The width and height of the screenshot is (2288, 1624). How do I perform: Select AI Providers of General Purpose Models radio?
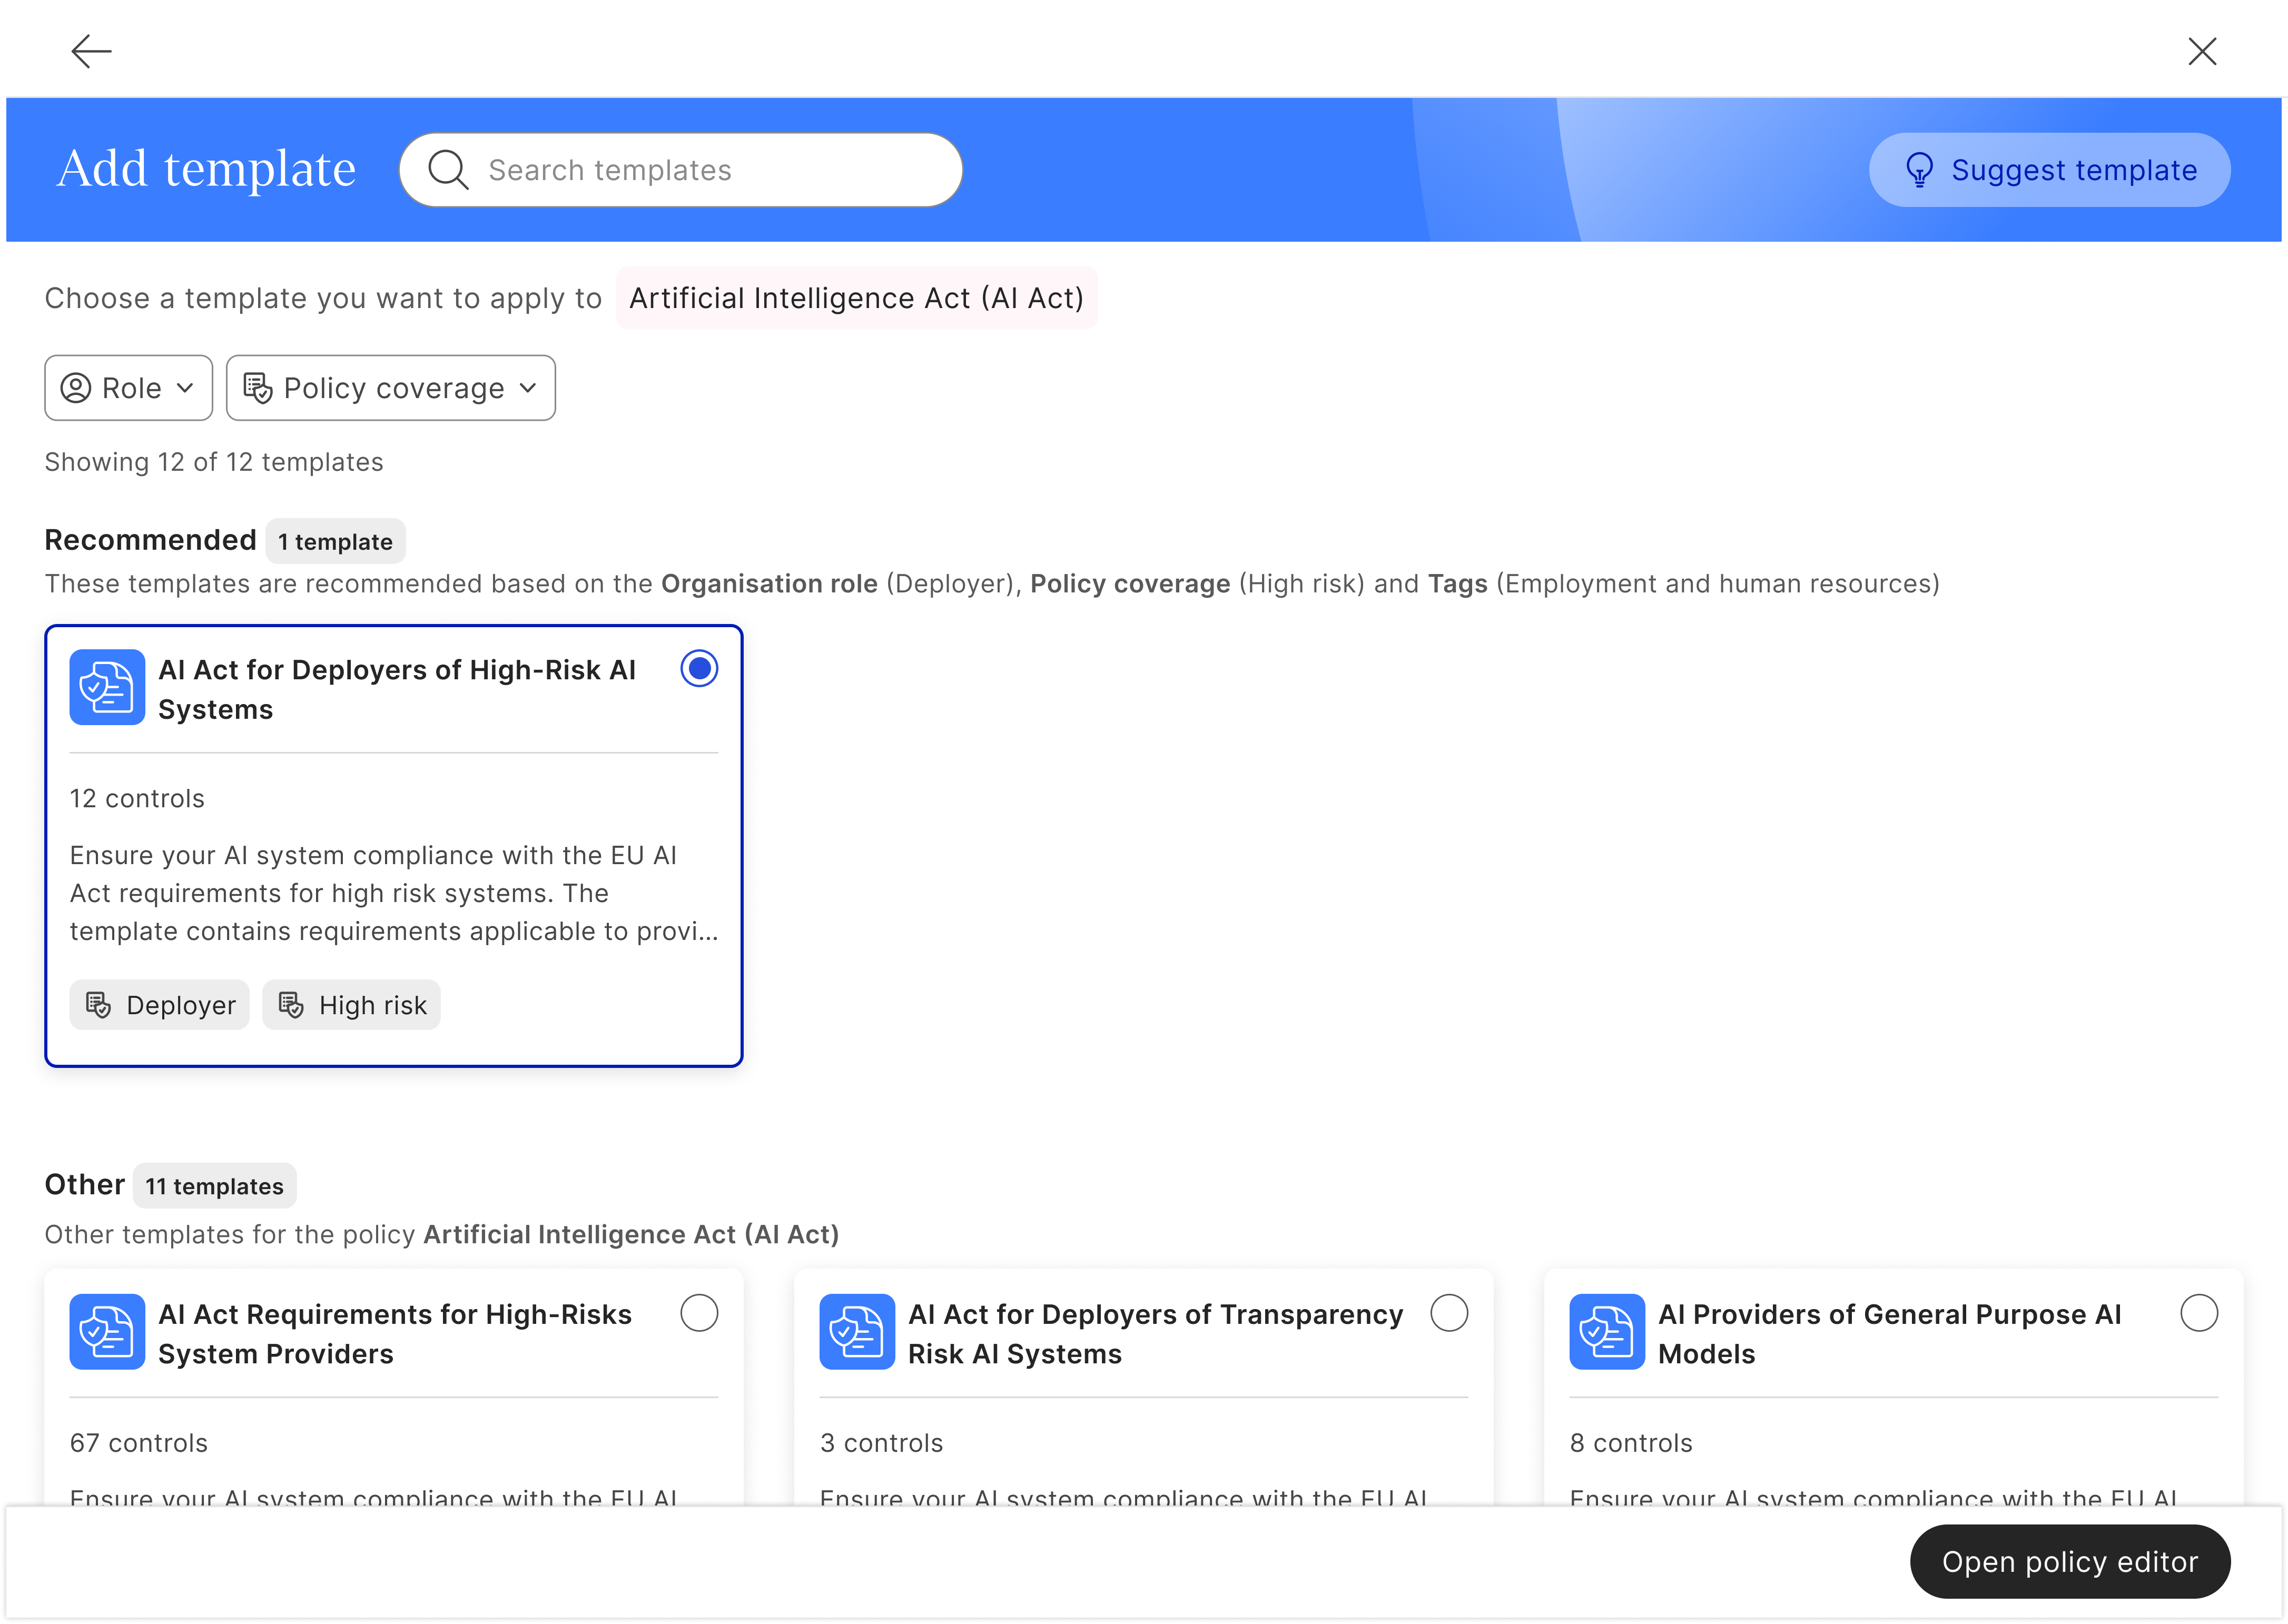click(x=2199, y=1313)
